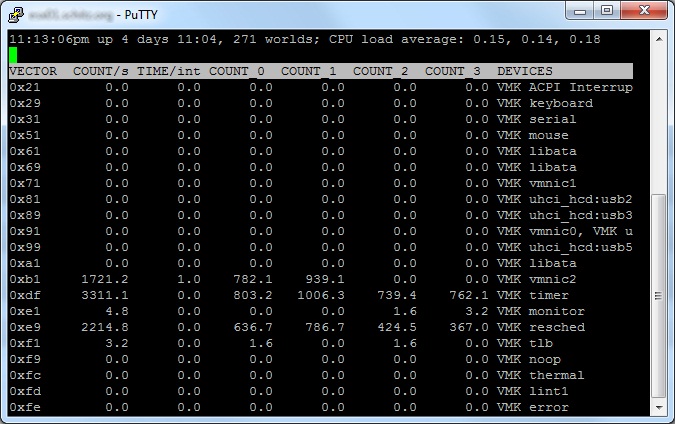Click the VMK serial device entry
675x424 pixels.
tap(537, 119)
